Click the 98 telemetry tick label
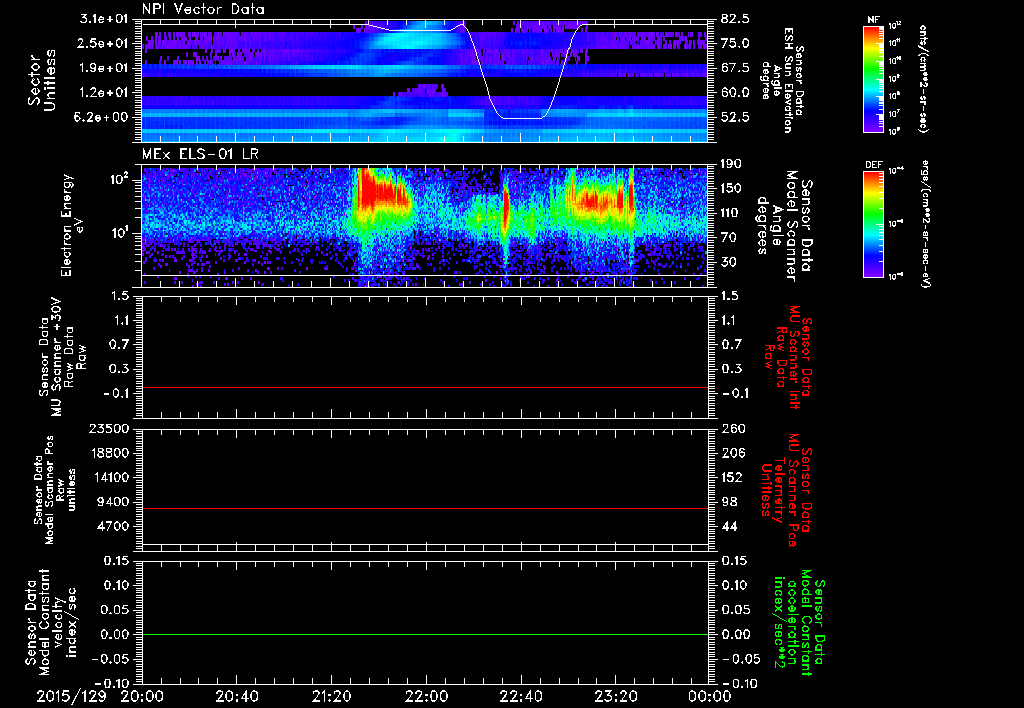The width and height of the screenshot is (1024, 708). (x=729, y=502)
